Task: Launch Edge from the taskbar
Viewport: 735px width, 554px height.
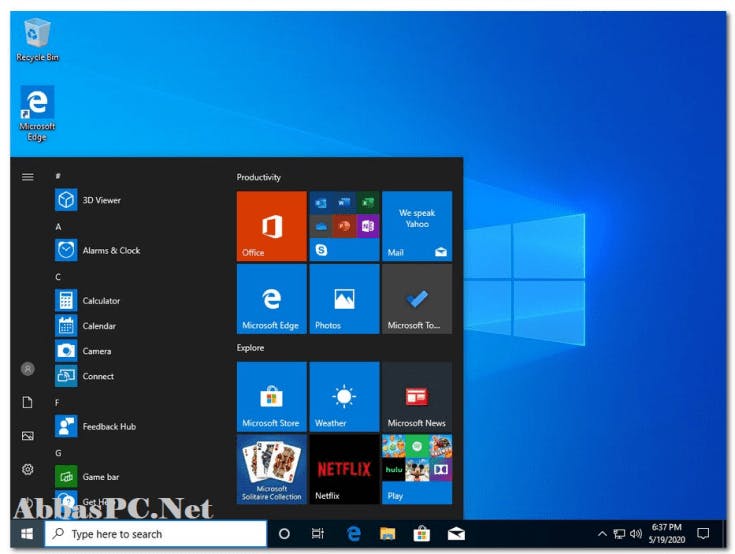Action: pos(353,533)
